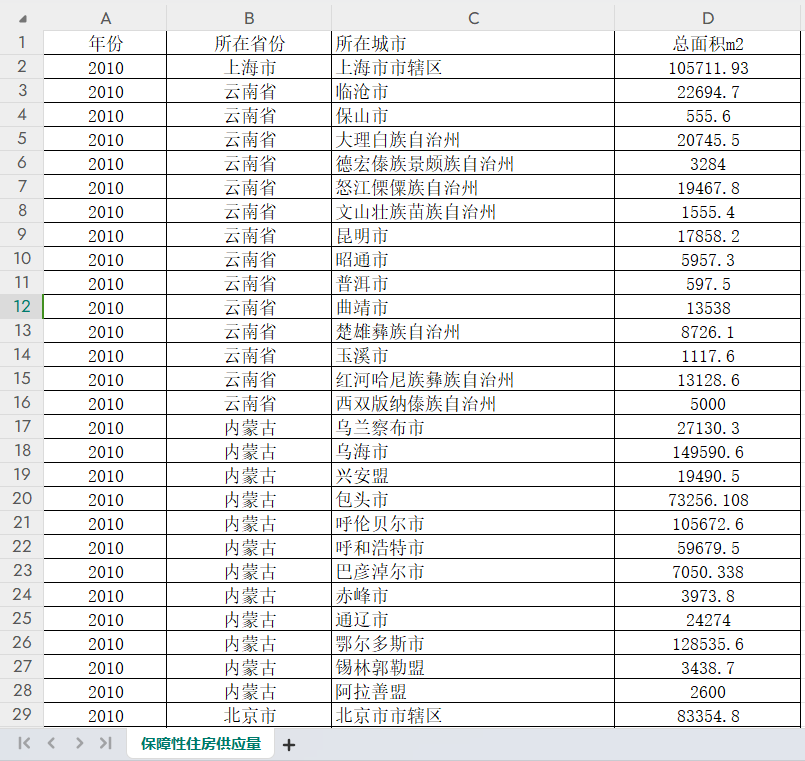Click the 所在城市 header cell
This screenshot has height=761, width=805.
pos(473,44)
